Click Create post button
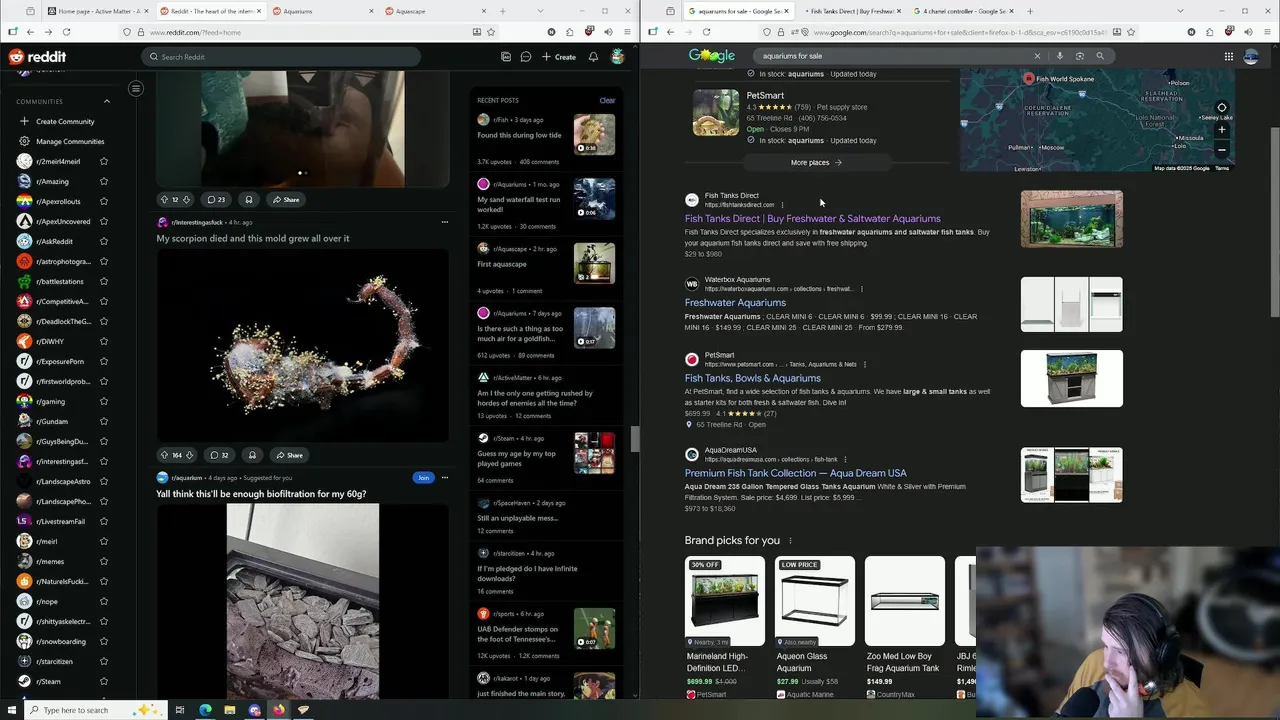1280x720 pixels. click(x=559, y=57)
